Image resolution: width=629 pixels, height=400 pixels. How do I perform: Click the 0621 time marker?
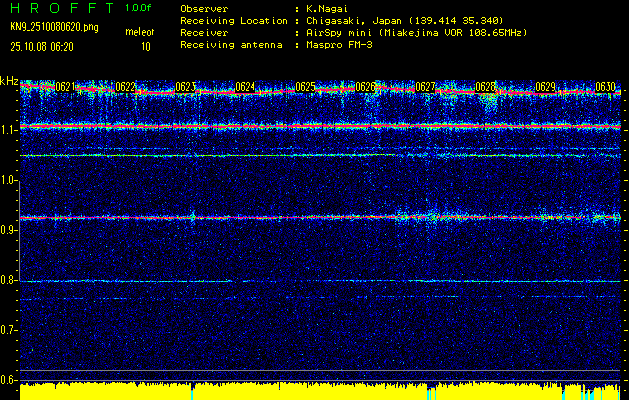tap(66, 87)
